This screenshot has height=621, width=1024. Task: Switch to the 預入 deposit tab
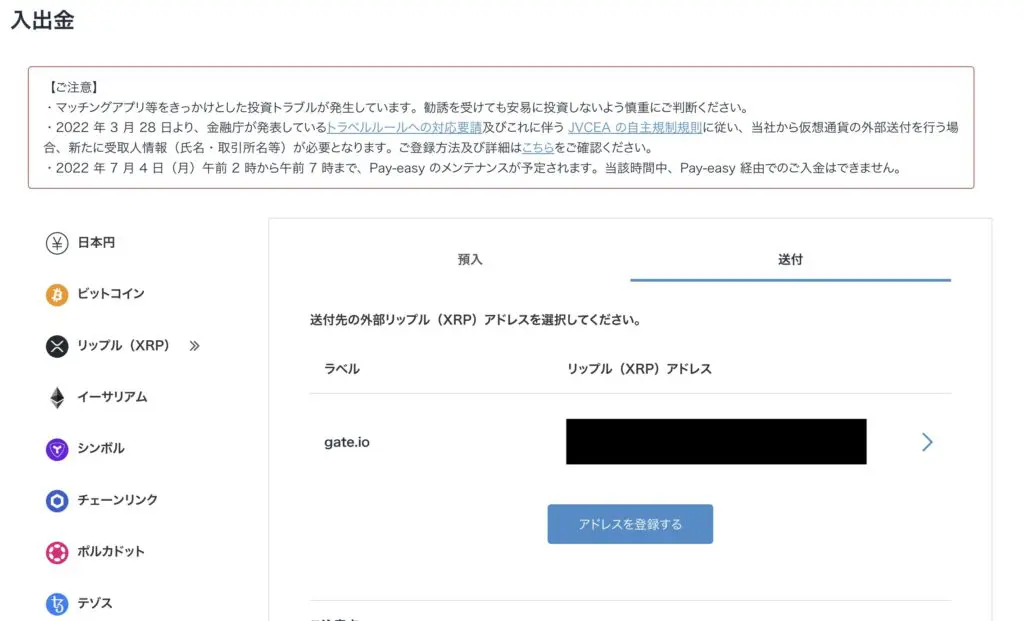[469, 259]
